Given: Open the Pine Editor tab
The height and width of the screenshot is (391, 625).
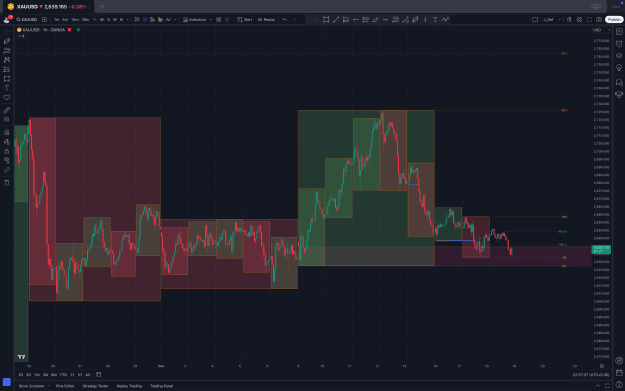Looking at the screenshot, I should [x=65, y=386].
